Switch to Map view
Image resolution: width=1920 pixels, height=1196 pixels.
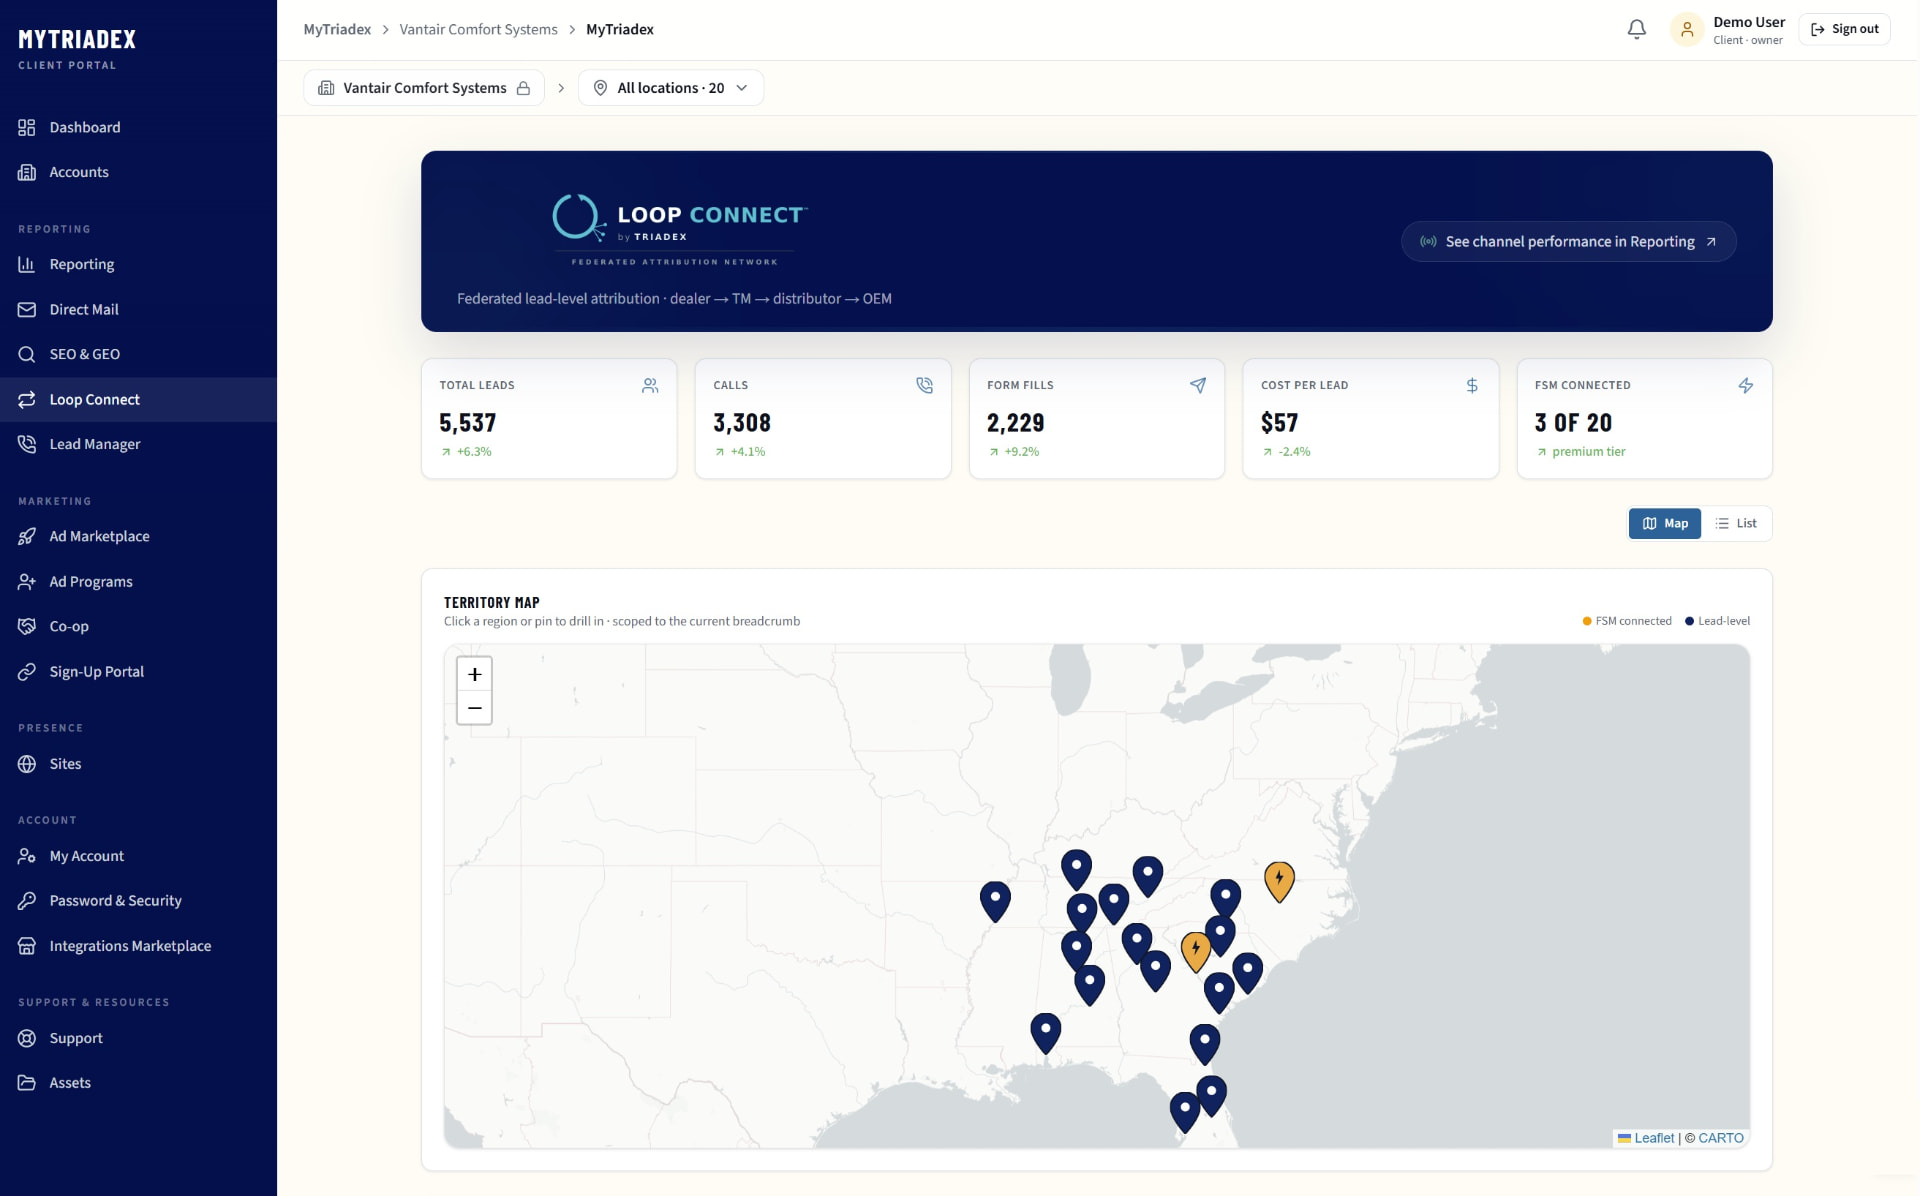[1665, 523]
